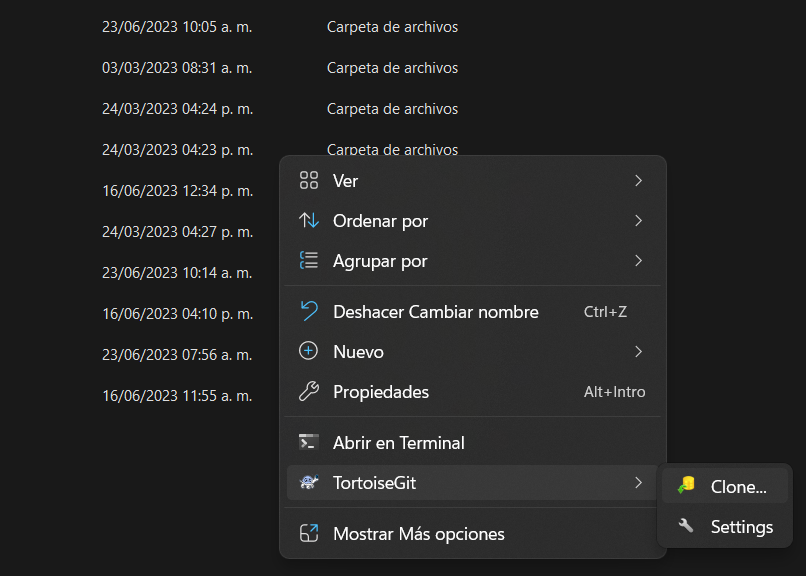Click the grid icon beside Ver
Image resolution: width=806 pixels, height=576 pixels.
coord(309,181)
